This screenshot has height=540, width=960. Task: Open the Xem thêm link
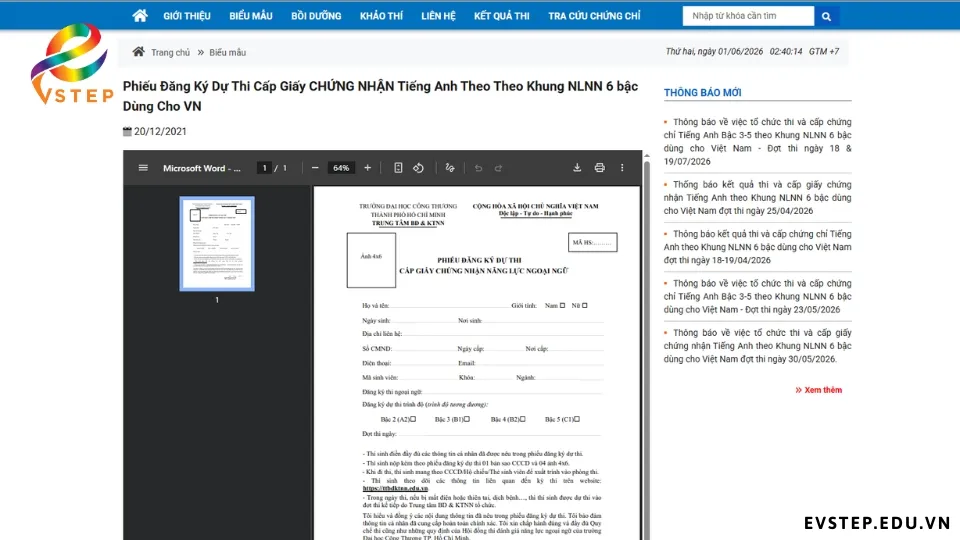819,390
